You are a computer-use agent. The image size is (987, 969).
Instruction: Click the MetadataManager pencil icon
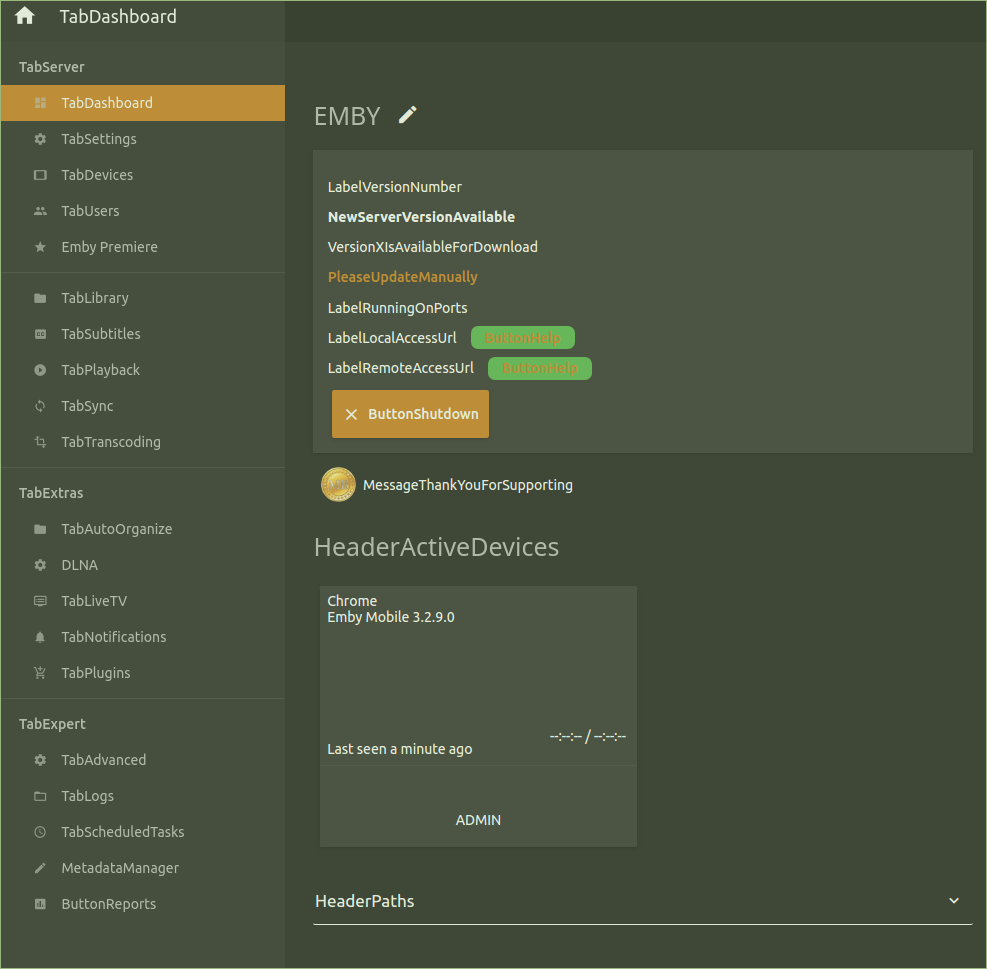tap(40, 868)
